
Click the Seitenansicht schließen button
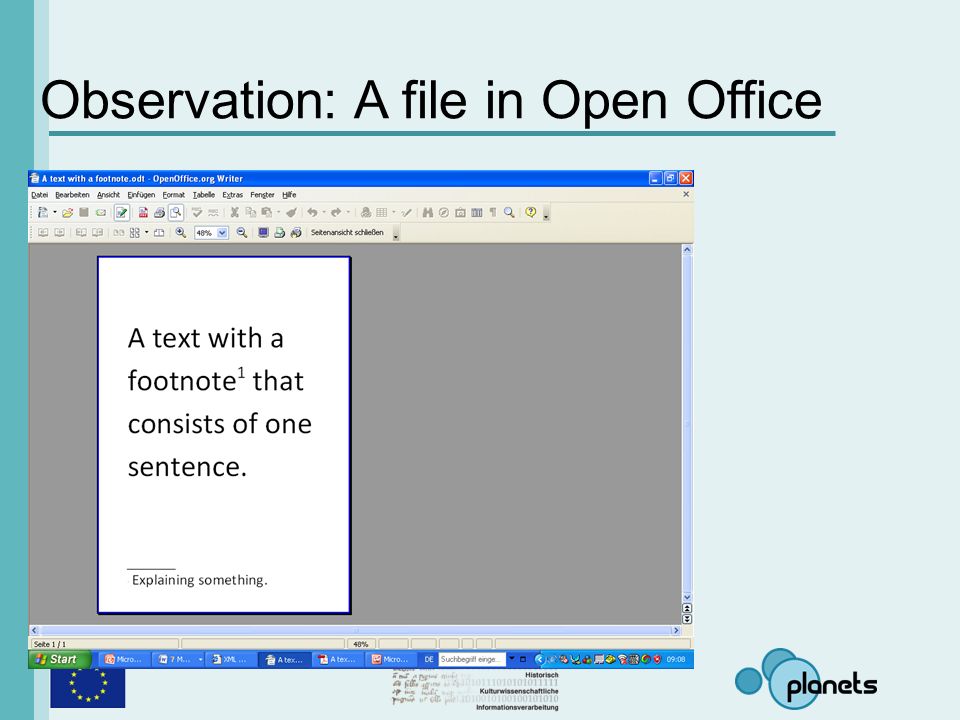347,233
